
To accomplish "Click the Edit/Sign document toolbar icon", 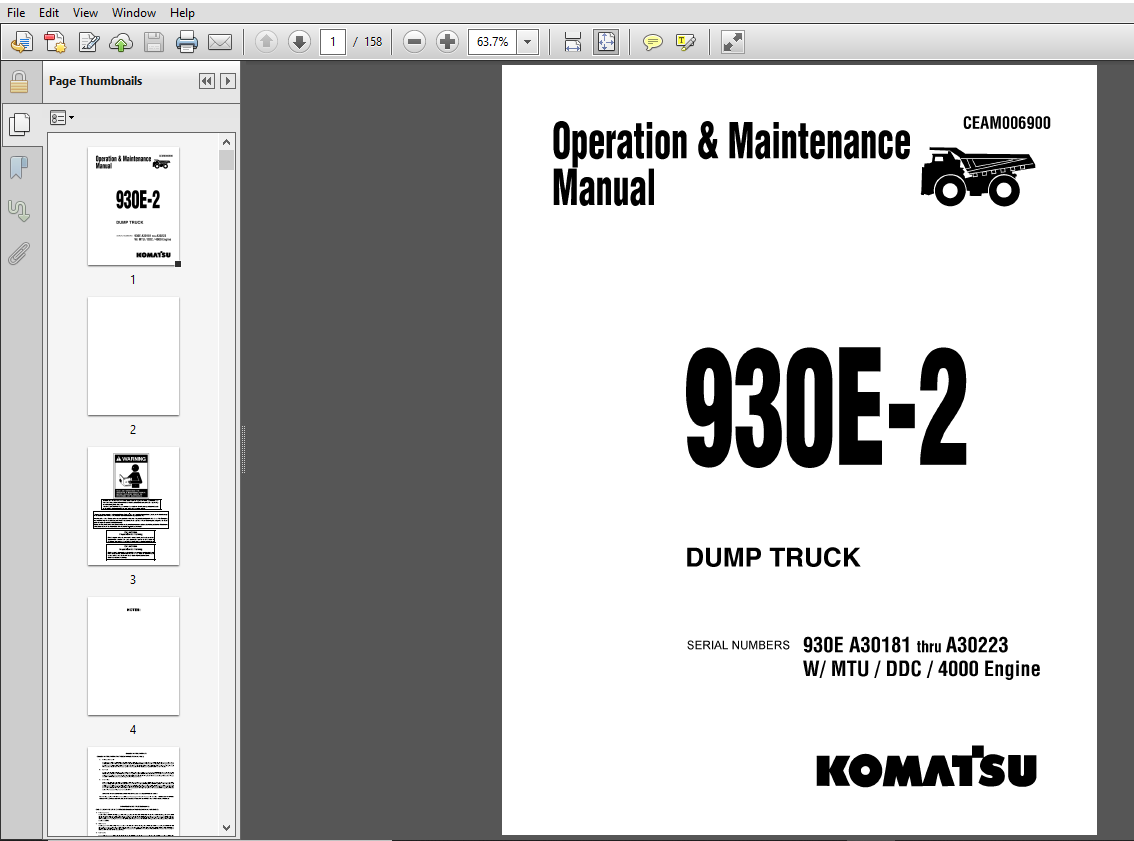I will pyautogui.click(x=88, y=42).
